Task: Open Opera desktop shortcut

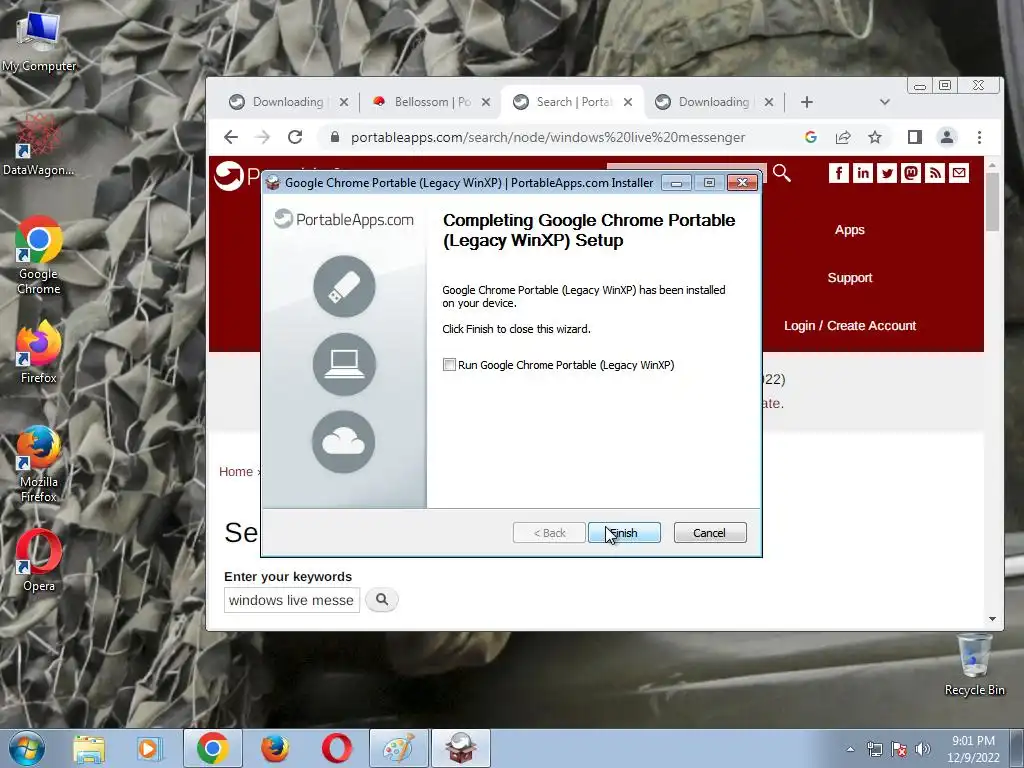Action: point(39,561)
